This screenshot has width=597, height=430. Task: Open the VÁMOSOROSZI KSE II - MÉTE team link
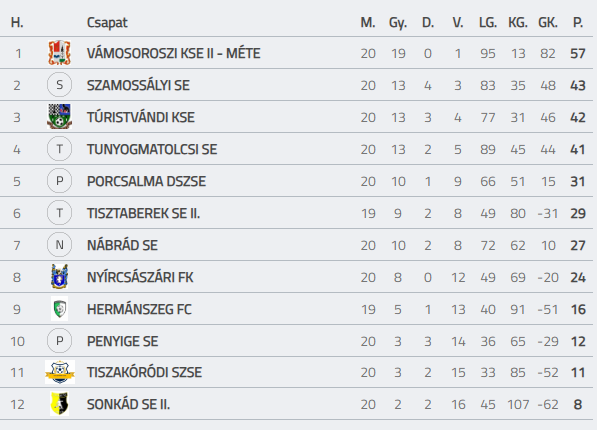pos(174,53)
